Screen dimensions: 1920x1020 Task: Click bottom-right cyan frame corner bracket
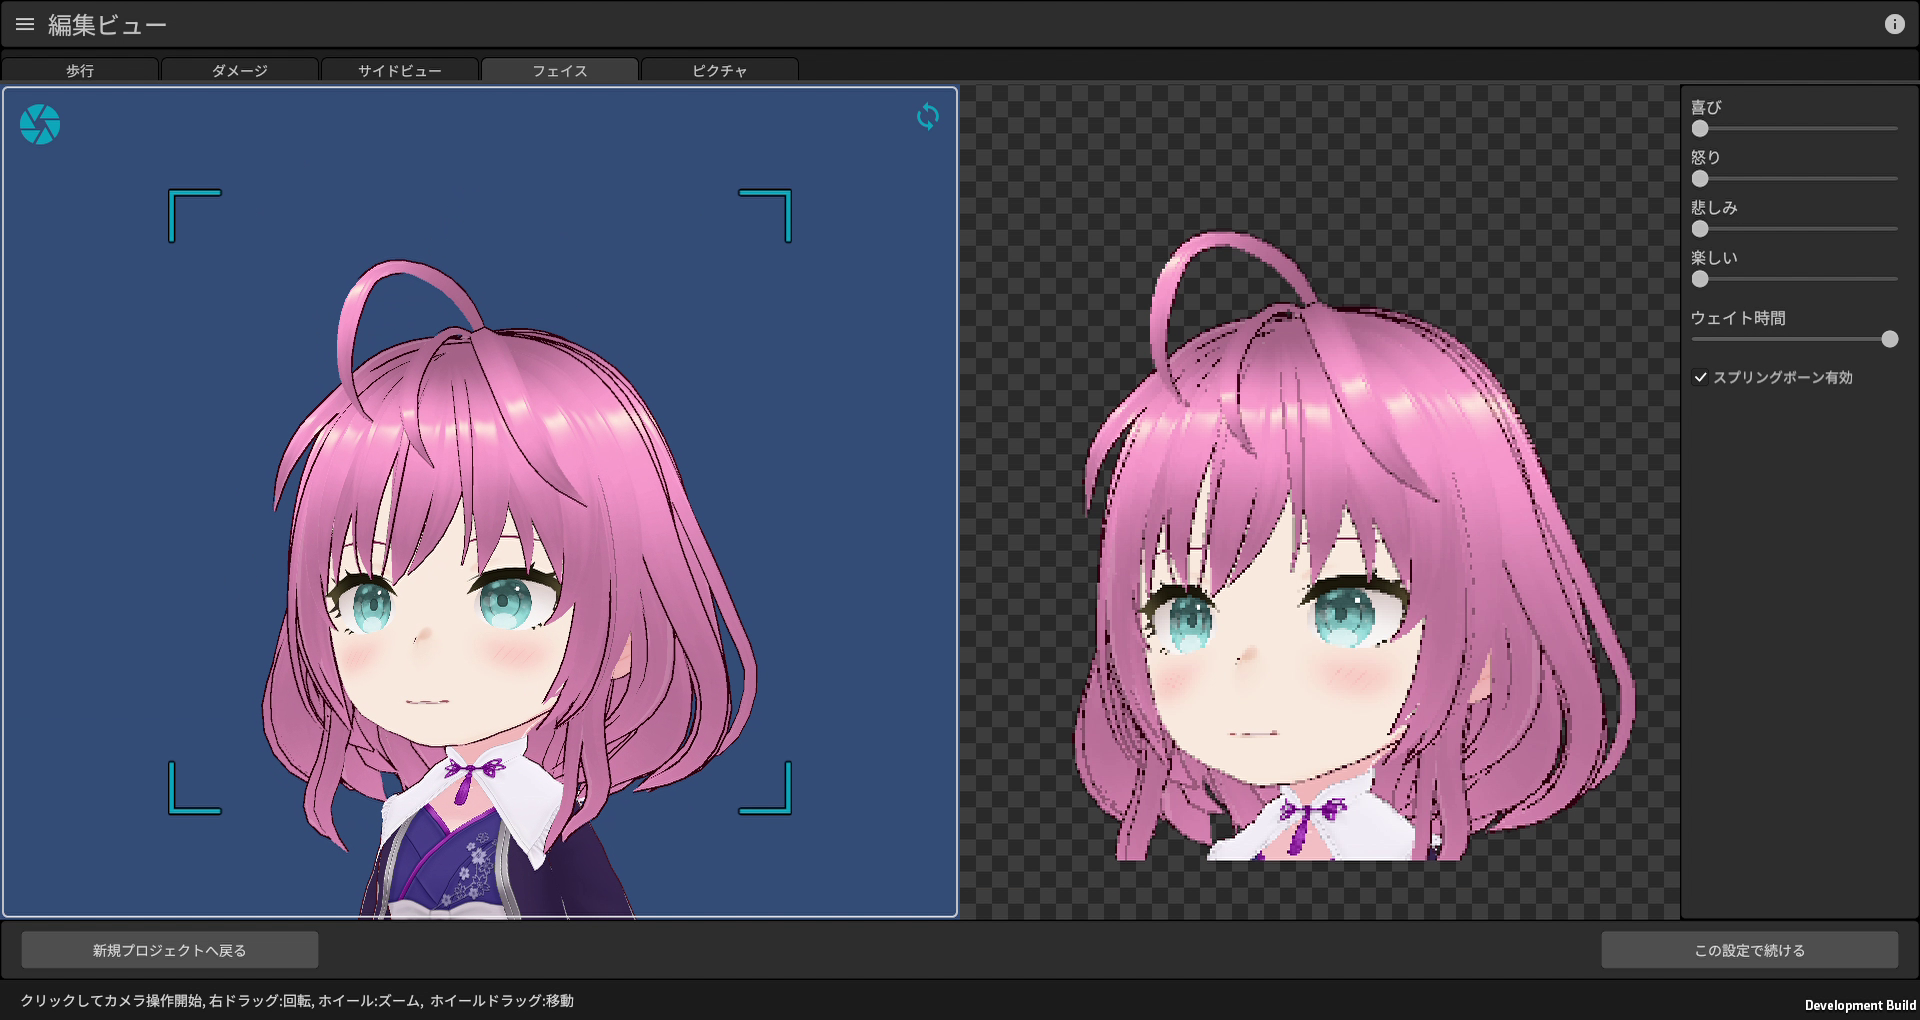click(x=765, y=788)
